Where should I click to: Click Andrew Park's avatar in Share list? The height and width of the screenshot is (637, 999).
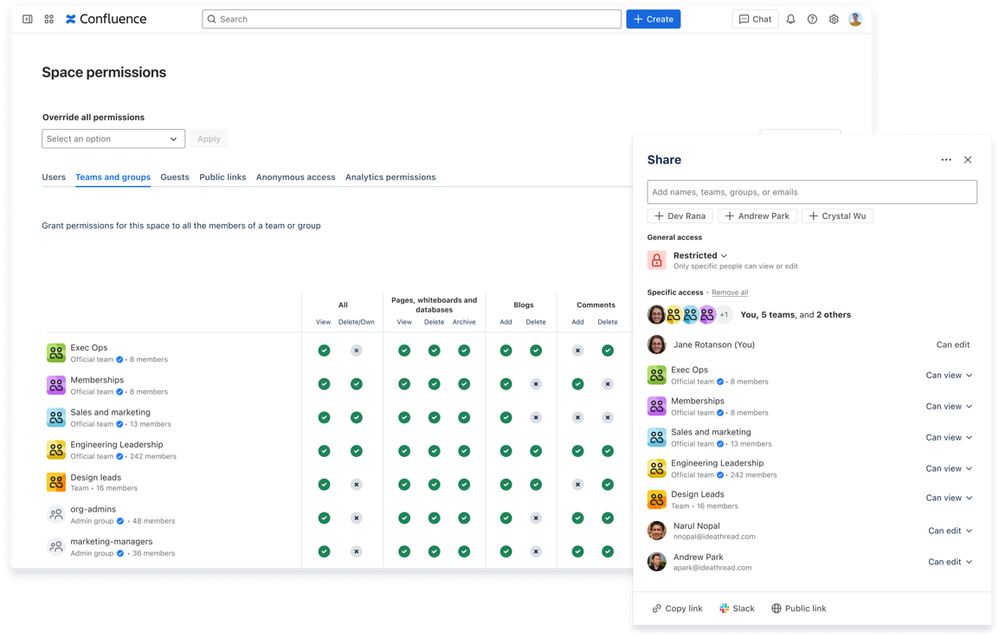(x=657, y=562)
